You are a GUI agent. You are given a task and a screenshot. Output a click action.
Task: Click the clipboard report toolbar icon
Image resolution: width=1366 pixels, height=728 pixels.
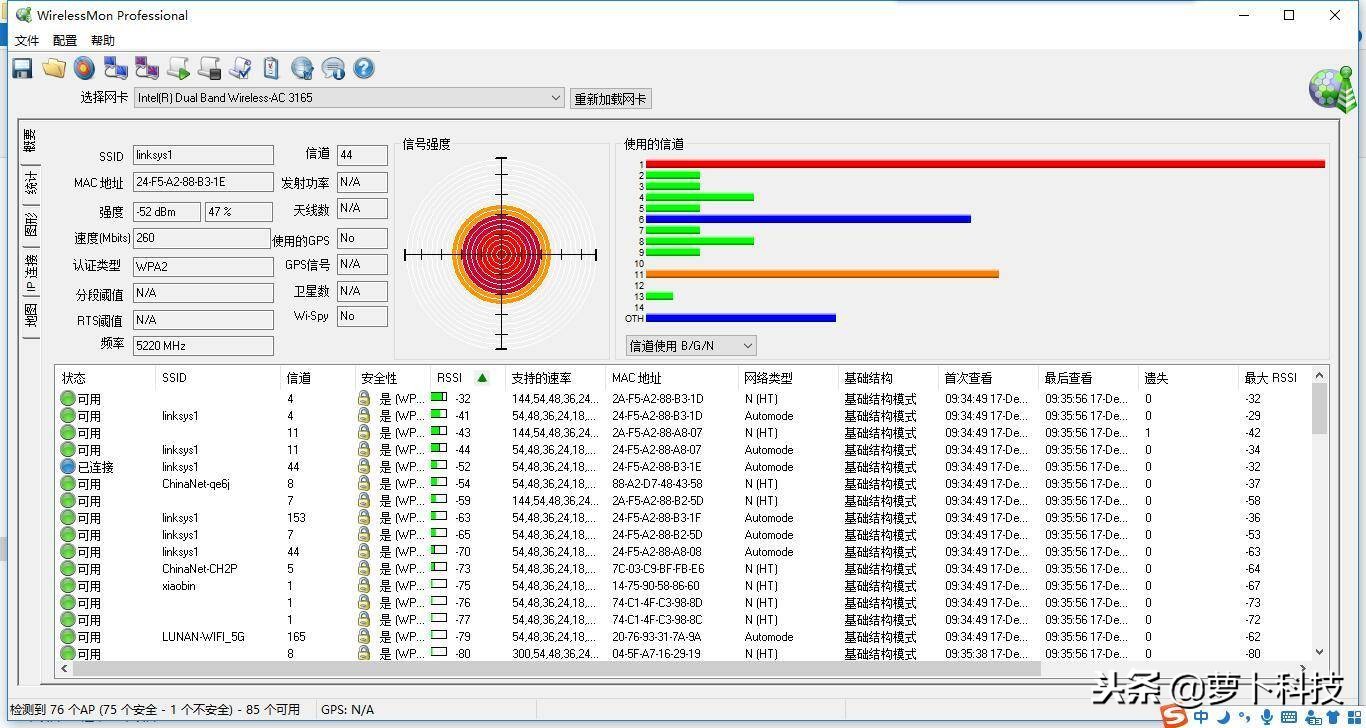[x=270, y=68]
